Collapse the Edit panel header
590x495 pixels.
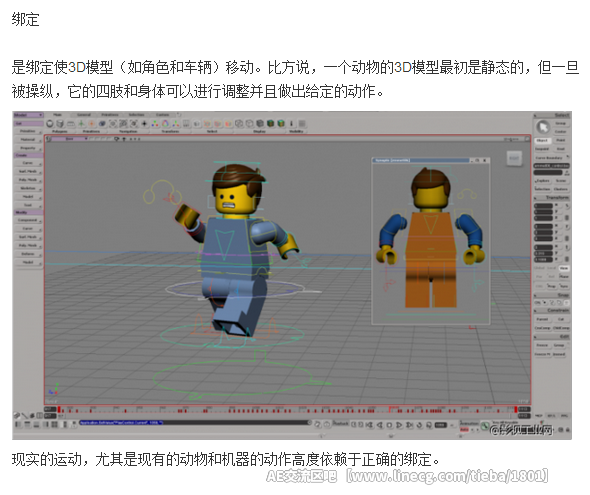click(x=552, y=336)
